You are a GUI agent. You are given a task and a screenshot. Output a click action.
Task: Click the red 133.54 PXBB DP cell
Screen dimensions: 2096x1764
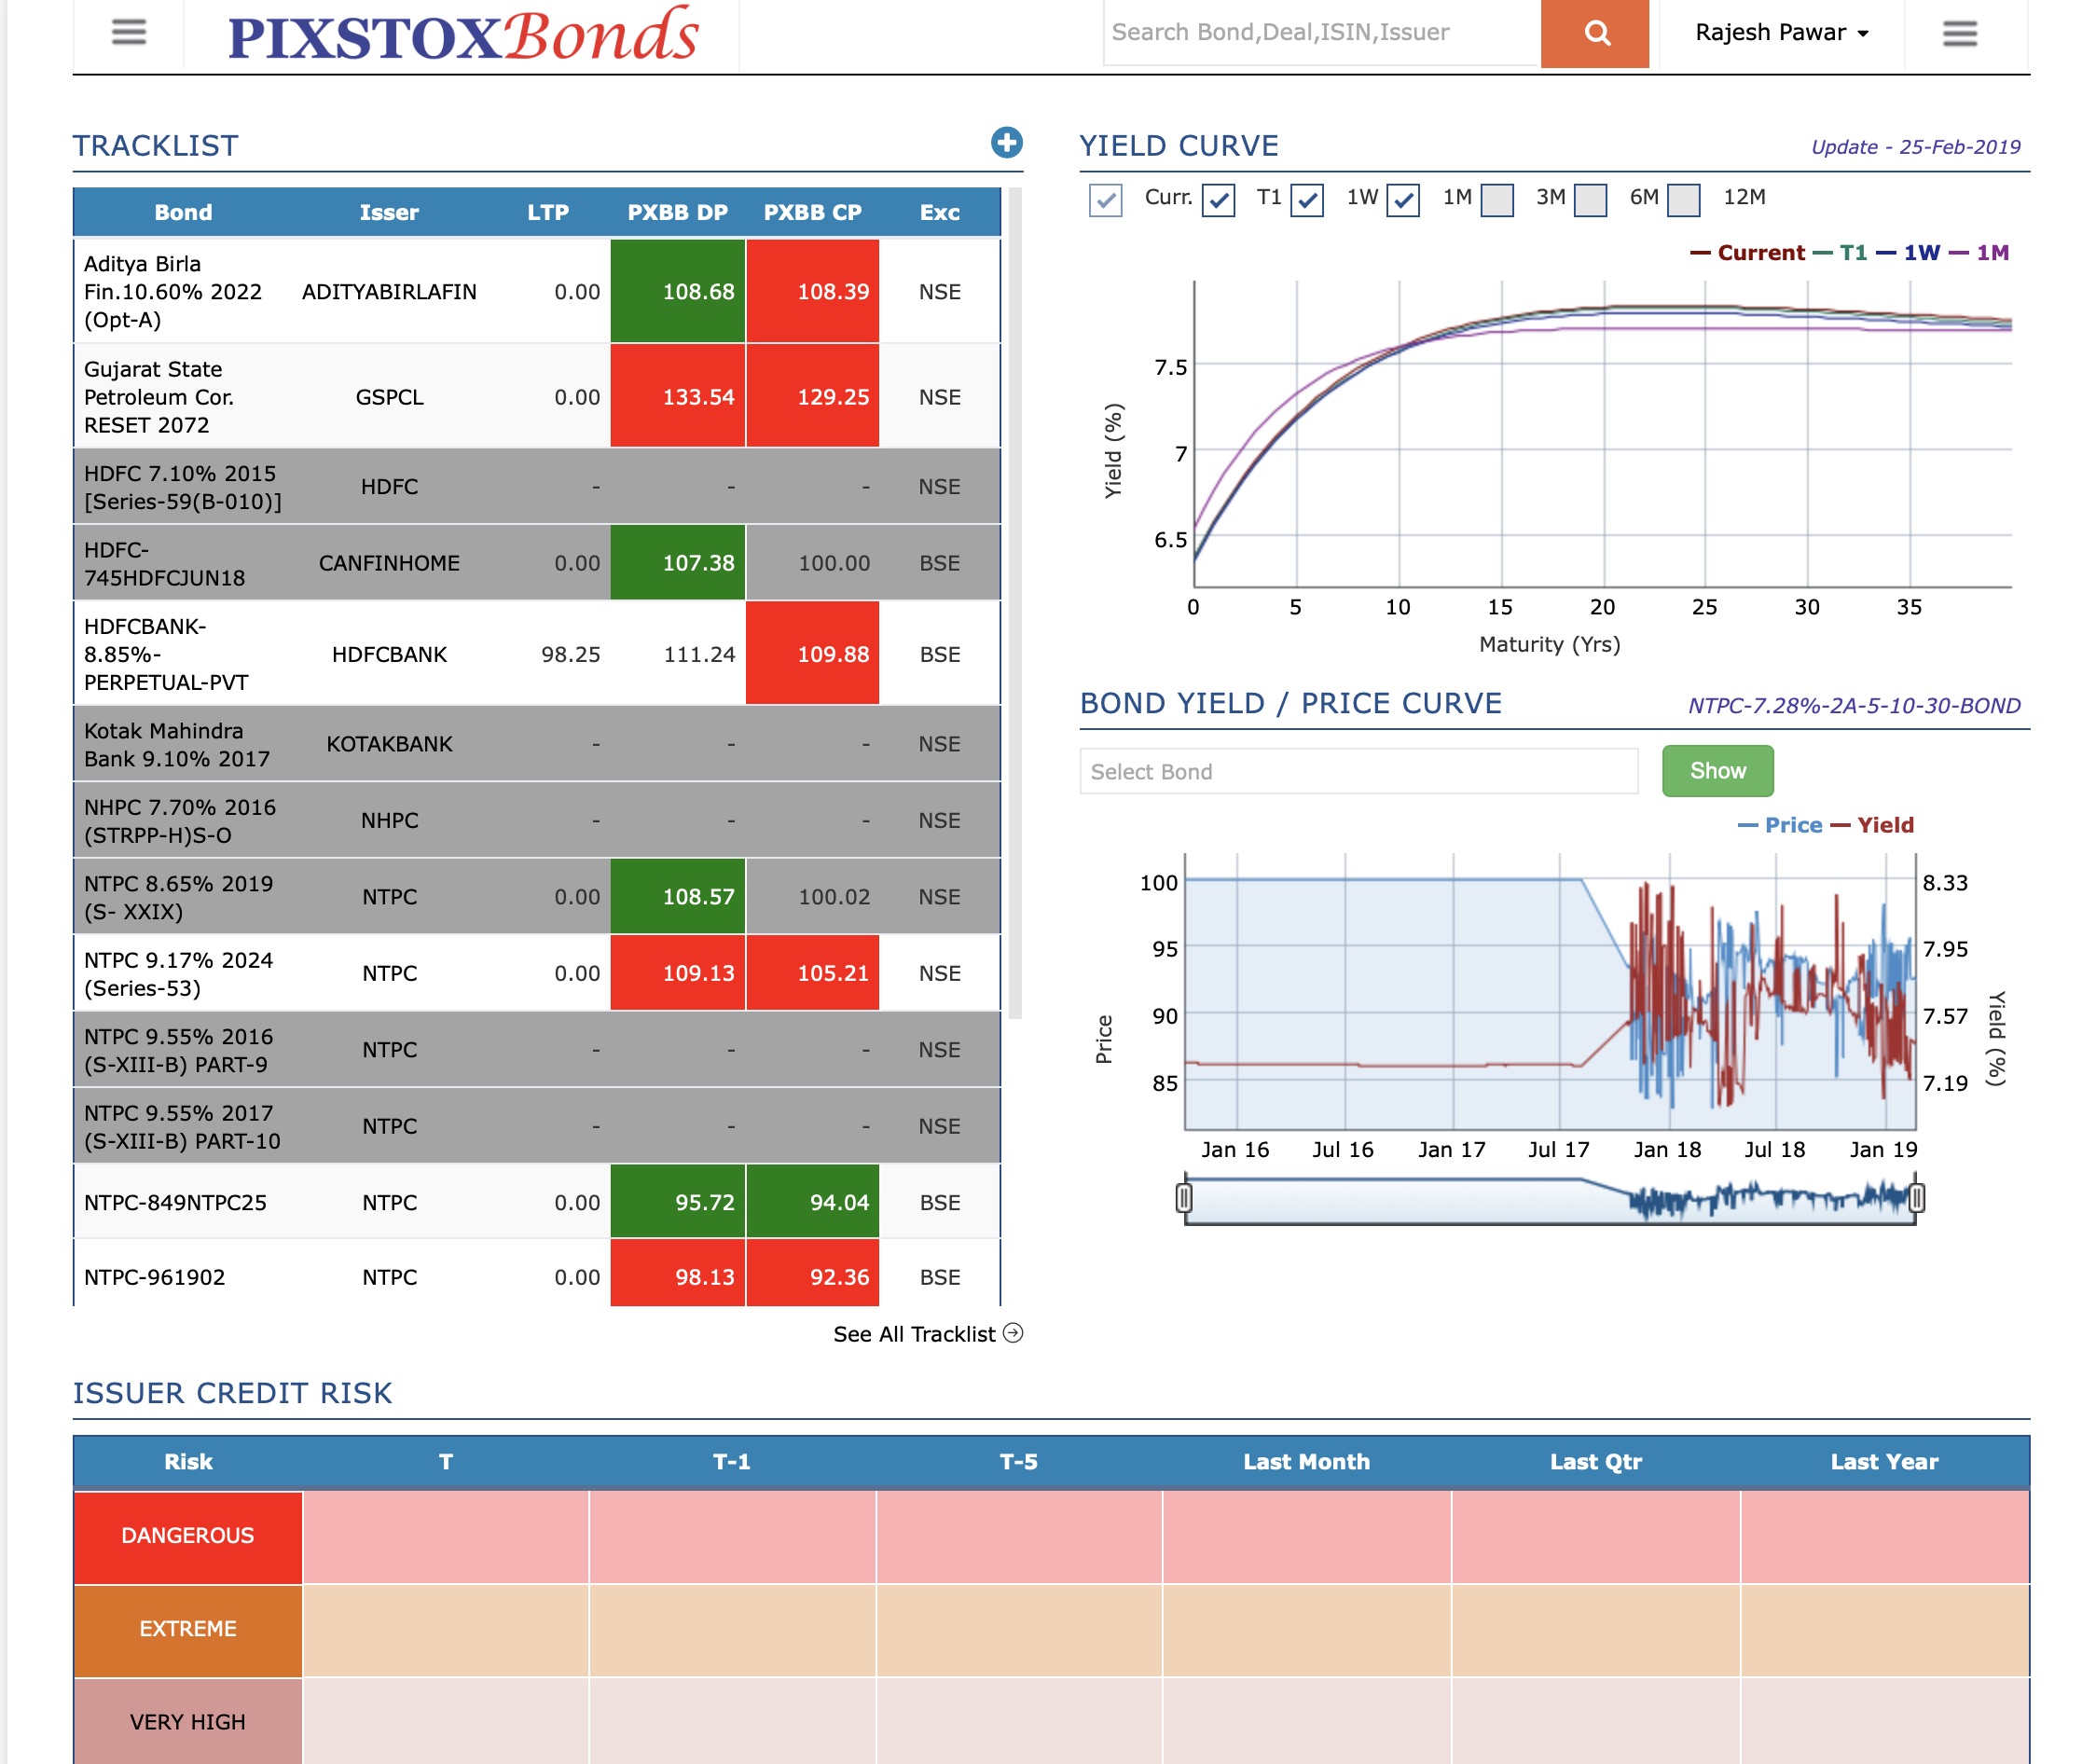pos(677,396)
